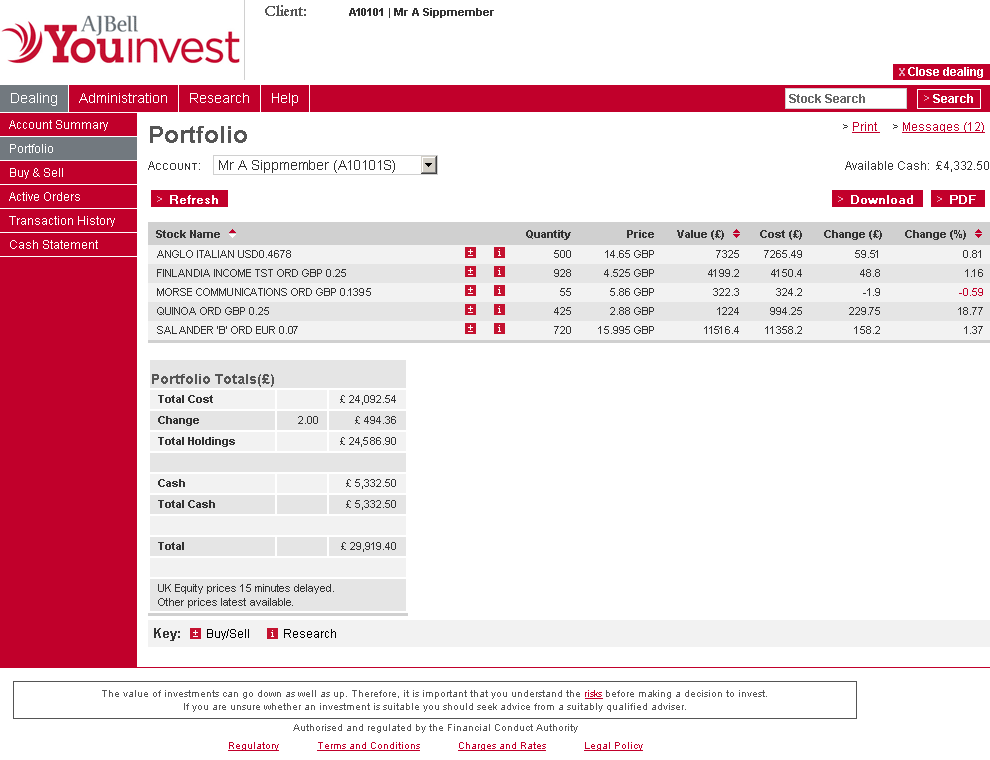Open the Account selection dropdown

[429, 165]
